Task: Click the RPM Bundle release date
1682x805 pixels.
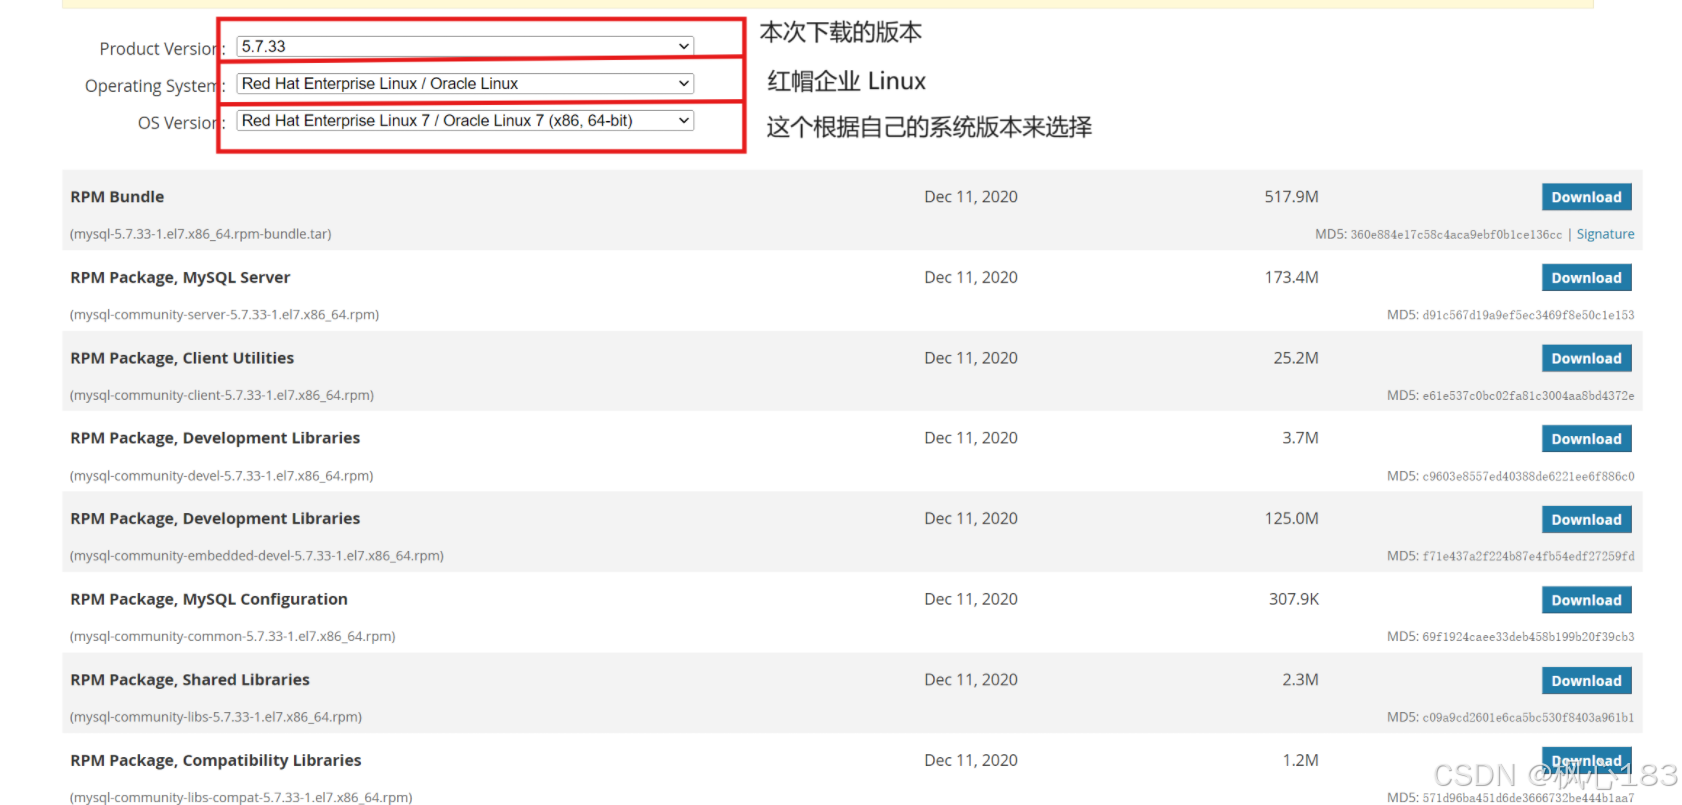Action: click(x=971, y=197)
